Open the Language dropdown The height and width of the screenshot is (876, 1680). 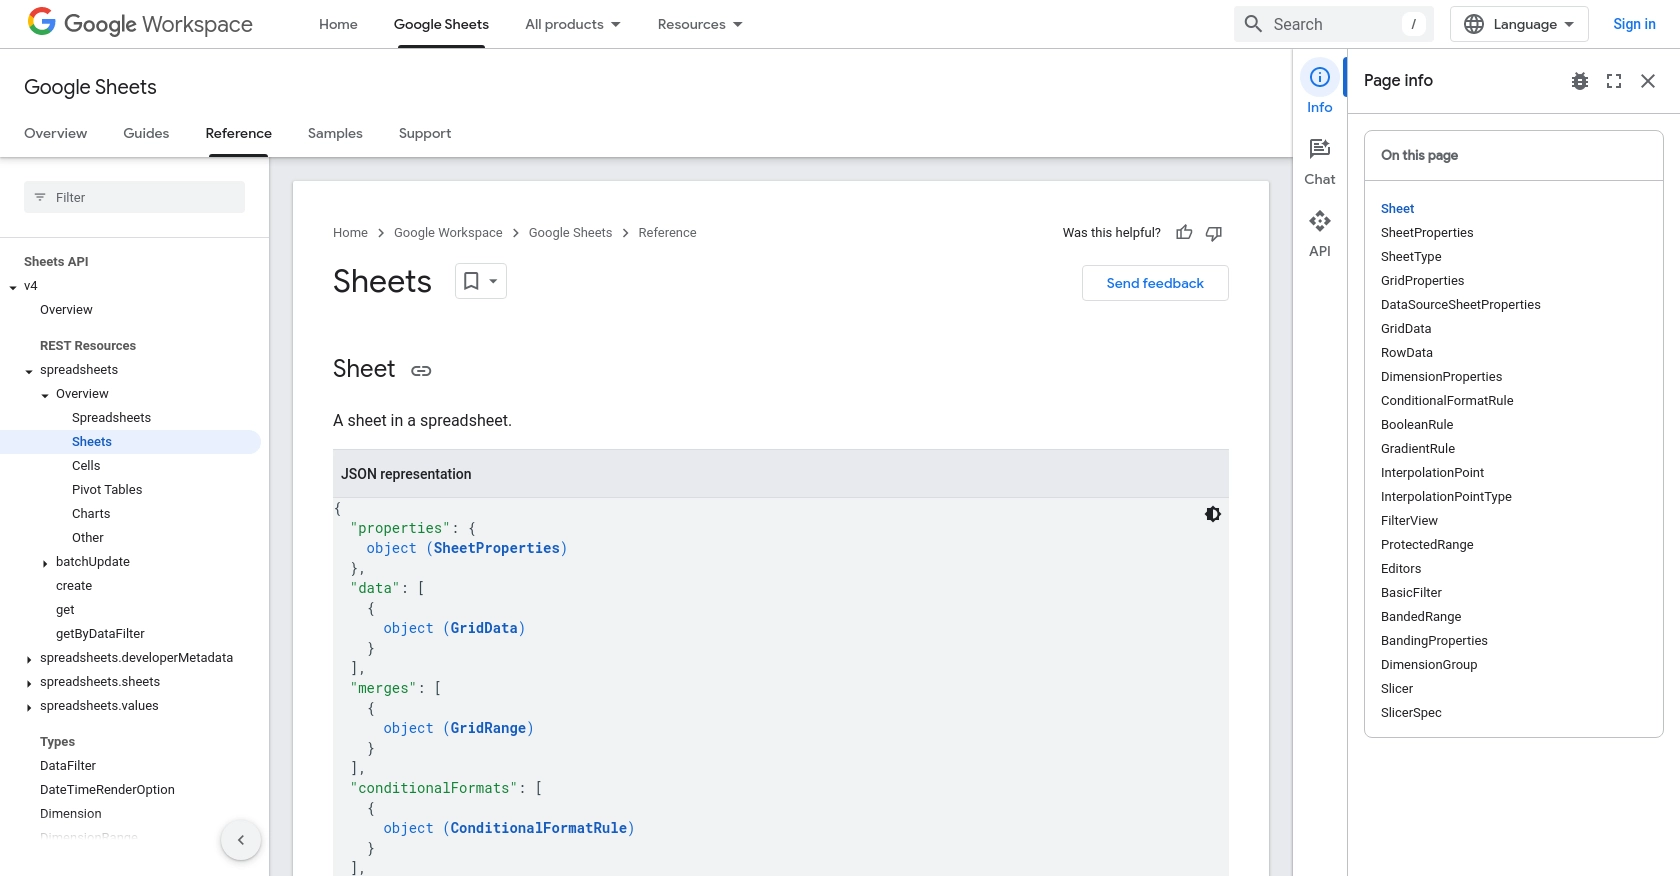pos(1519,24)
